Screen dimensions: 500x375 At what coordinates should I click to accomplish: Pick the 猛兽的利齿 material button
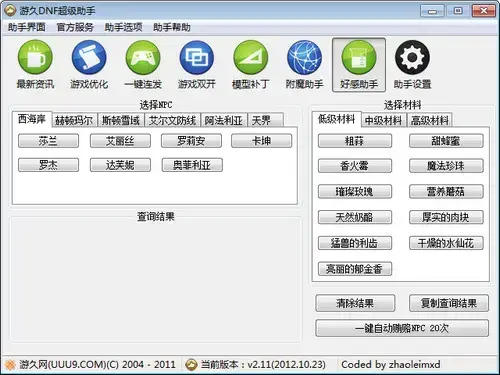355,243
